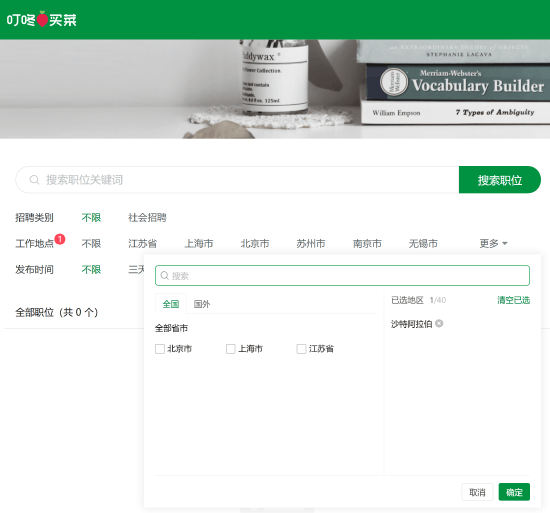The image size is (550, 513).
Task: Select 江苏省 location filter in the row
Action: point(142,243)
